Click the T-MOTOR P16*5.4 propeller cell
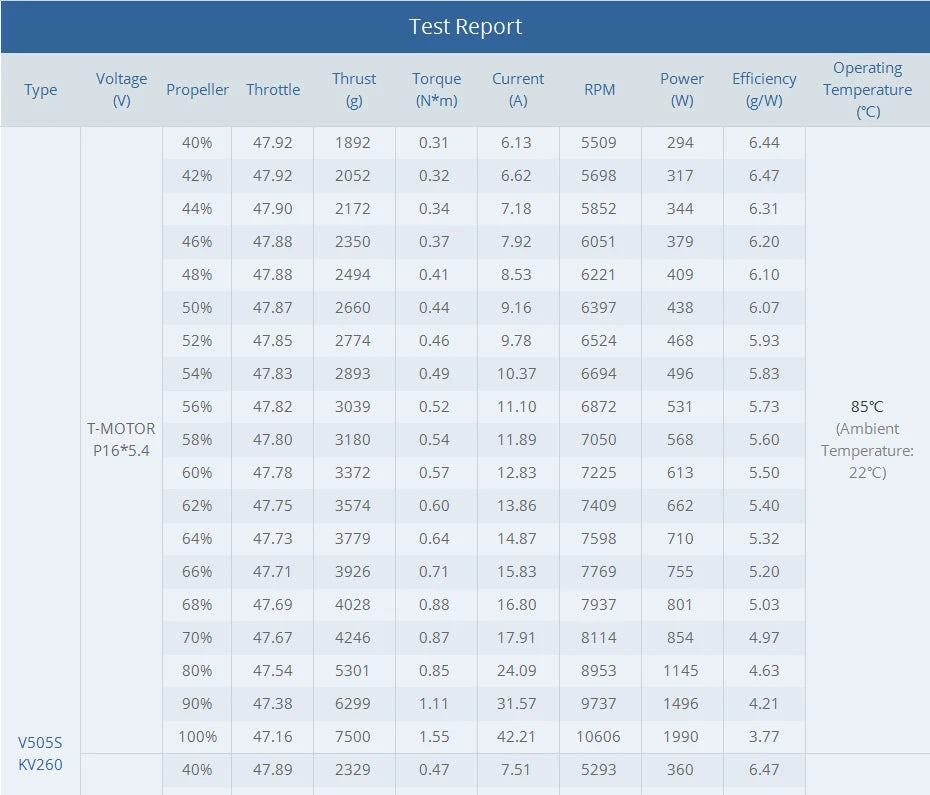This screenshot has height=795, width=930. point(121,440)
